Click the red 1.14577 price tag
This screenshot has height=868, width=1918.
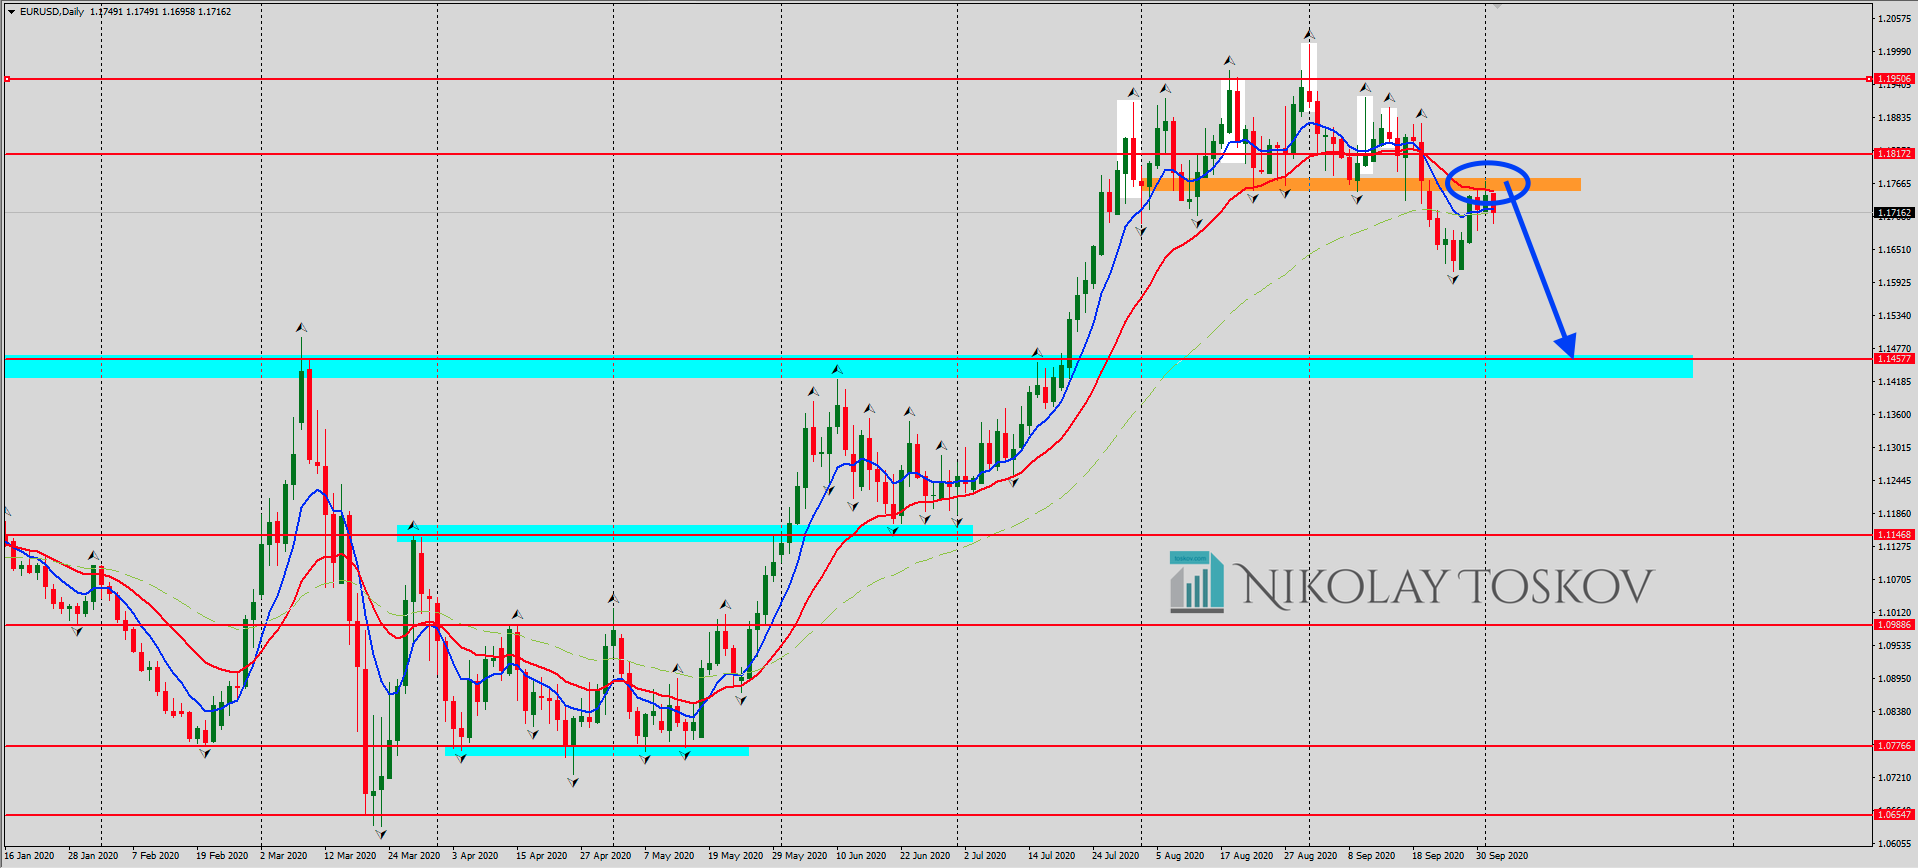[1894, 358]
